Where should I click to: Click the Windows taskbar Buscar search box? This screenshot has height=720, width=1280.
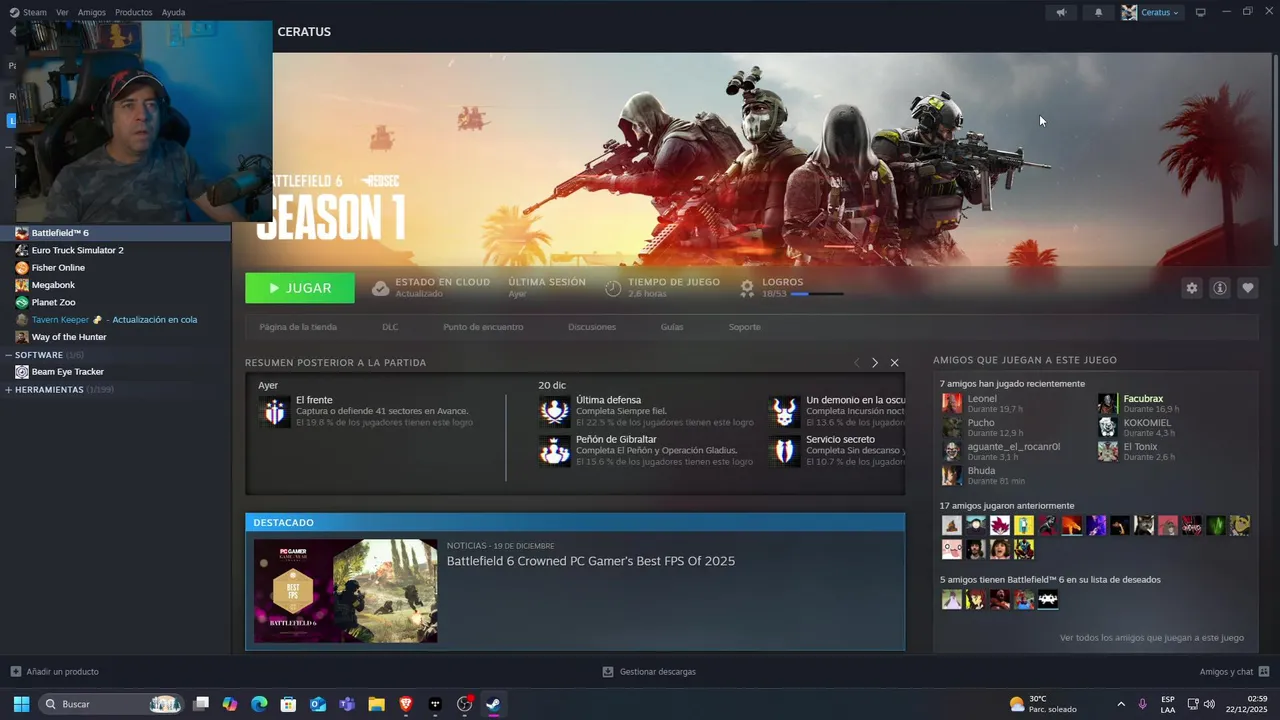[x=112, y=704]
